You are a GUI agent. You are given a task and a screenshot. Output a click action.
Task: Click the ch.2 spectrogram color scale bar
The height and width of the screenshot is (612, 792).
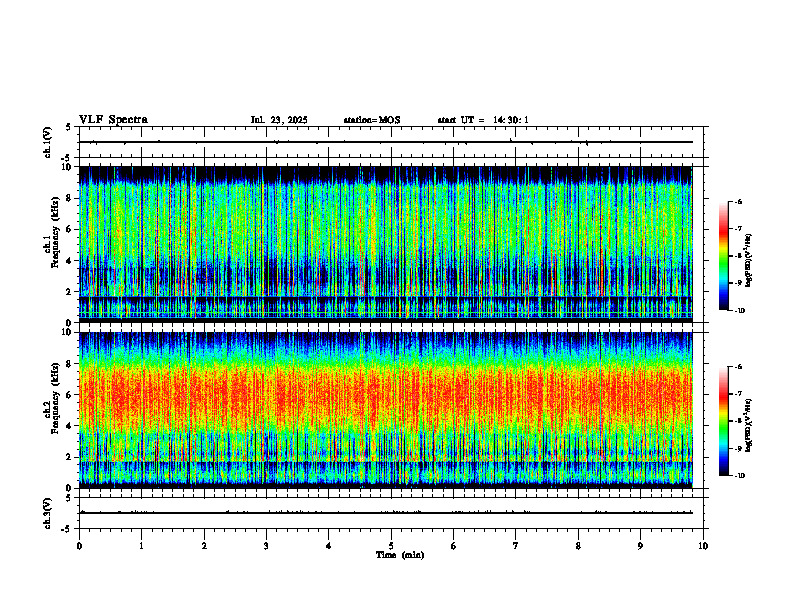coord(723,421)
